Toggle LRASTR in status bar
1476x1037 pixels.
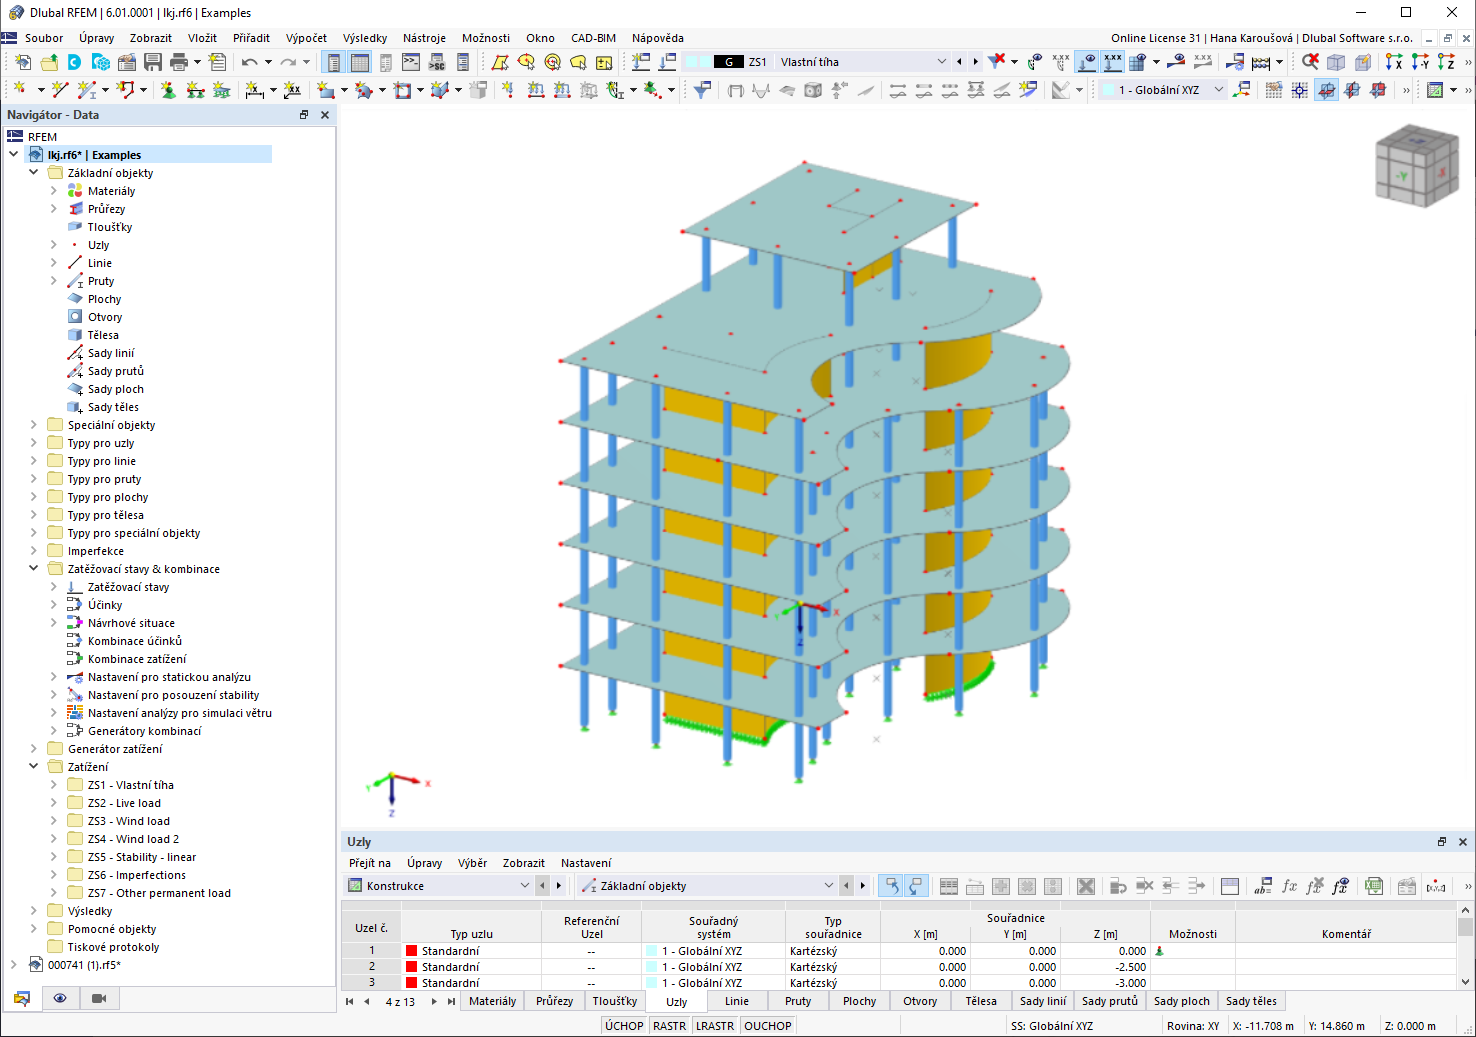[x=715, y=1026]
